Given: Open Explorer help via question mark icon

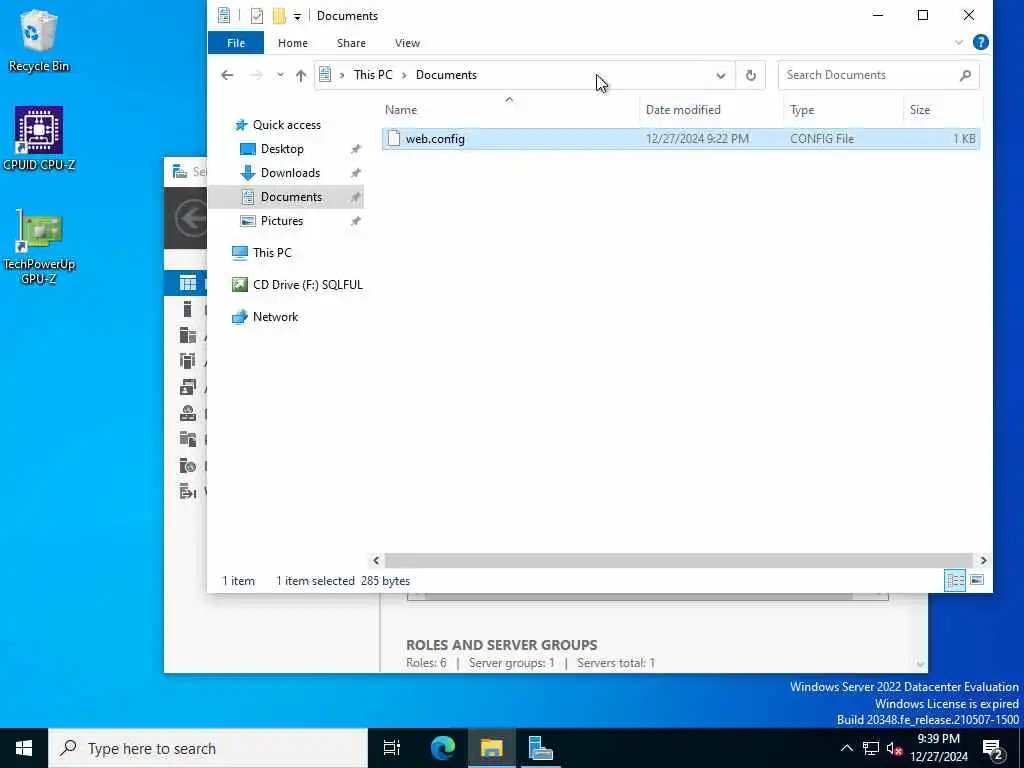Looking at the screenshot, I should (980, 42).
